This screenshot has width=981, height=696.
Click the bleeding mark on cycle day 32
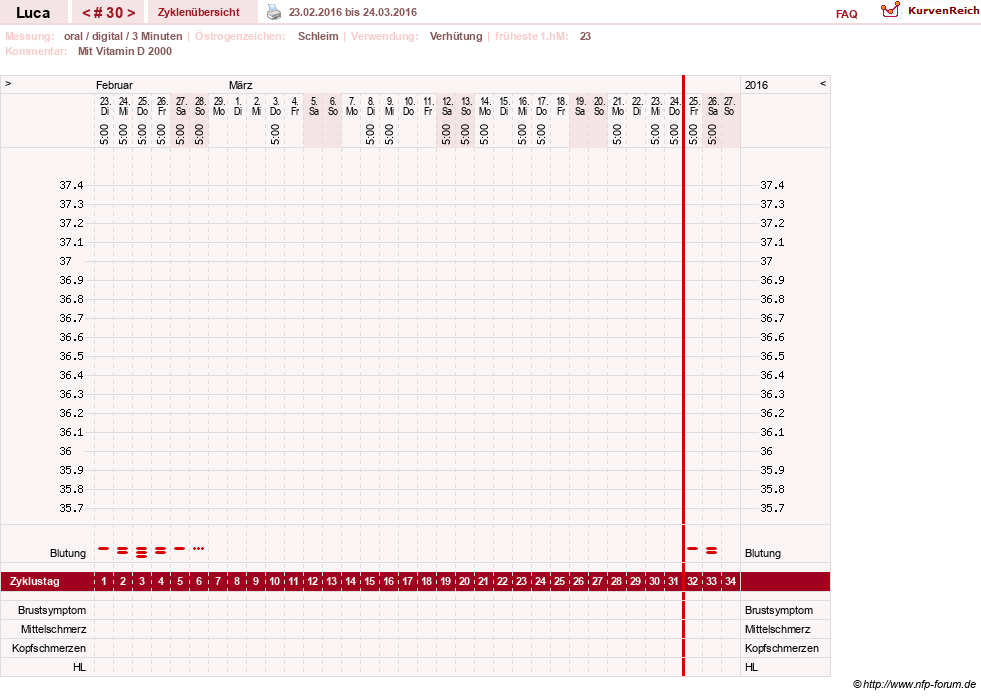tap(693, 548)
